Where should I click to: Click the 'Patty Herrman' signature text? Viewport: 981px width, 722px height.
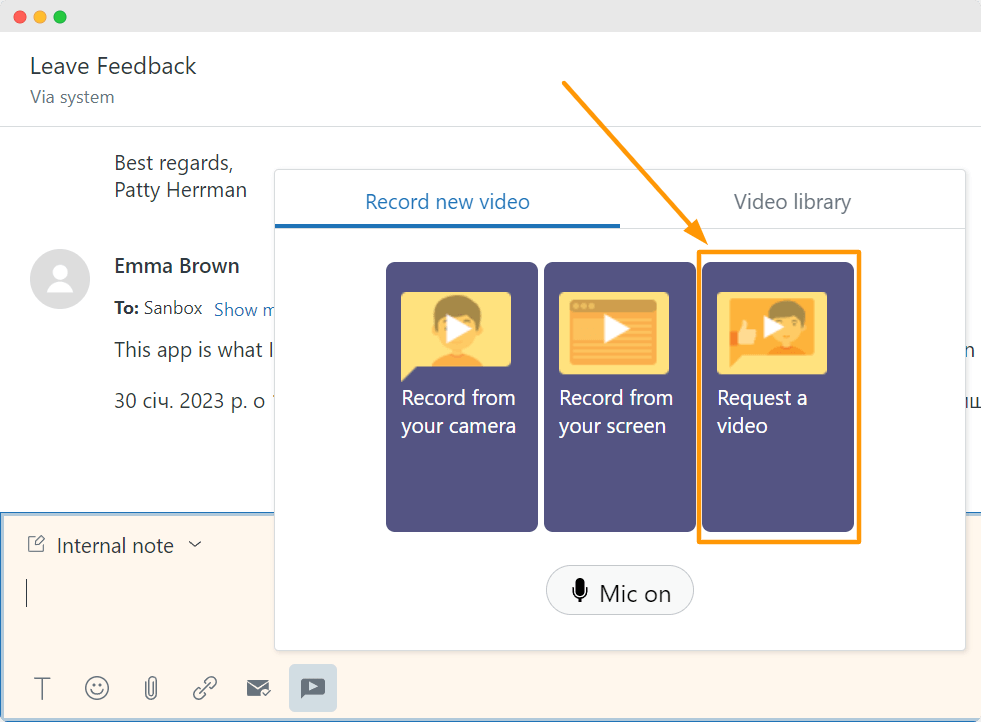coord(181,190)
